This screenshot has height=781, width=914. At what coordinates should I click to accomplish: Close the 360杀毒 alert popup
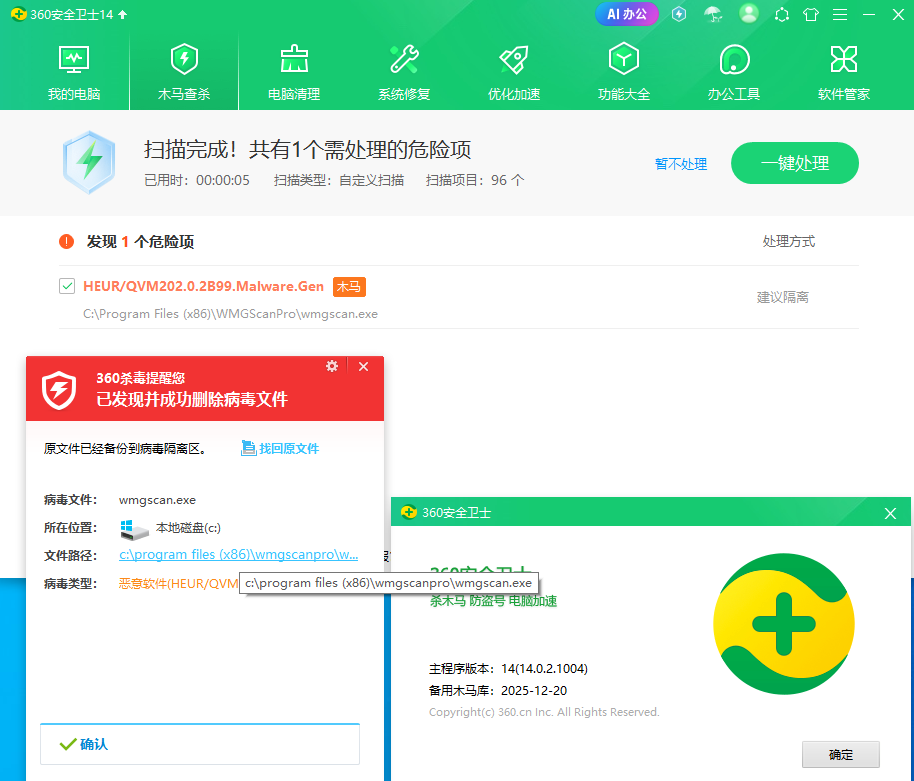tap(363, 366)
